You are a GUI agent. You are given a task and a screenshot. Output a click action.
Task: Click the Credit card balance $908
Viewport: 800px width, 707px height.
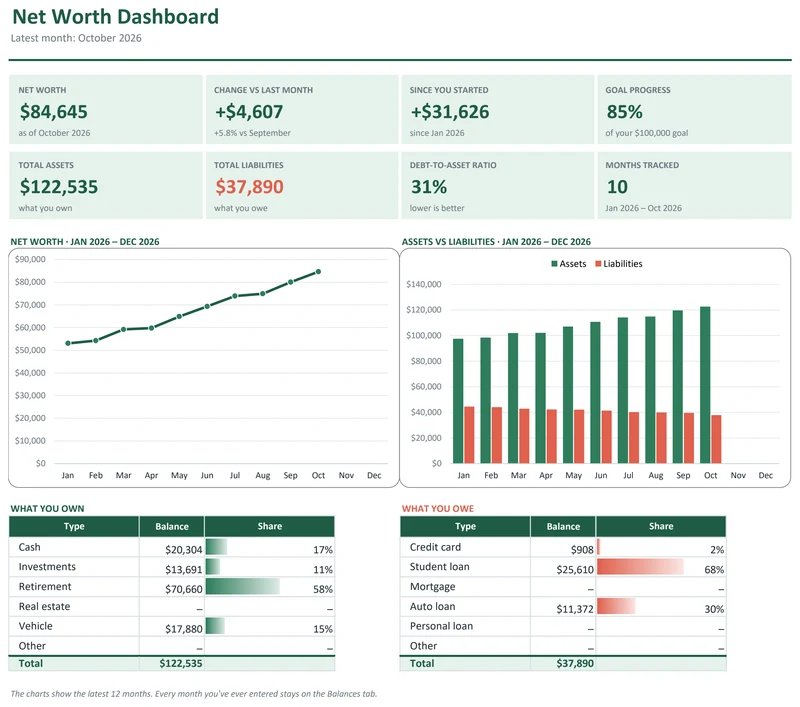(x=582, y=550)
